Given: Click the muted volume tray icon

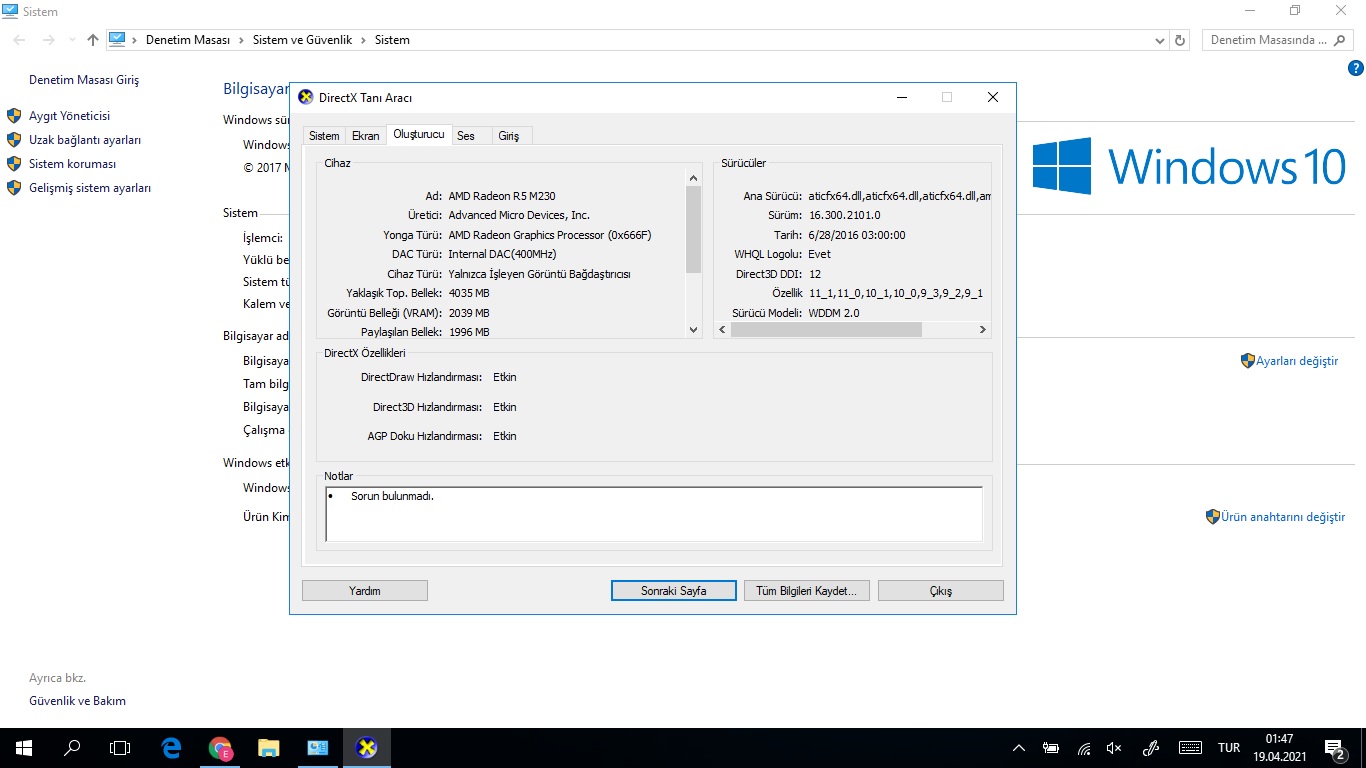Looking at the screenshot, I should 1115,748.
